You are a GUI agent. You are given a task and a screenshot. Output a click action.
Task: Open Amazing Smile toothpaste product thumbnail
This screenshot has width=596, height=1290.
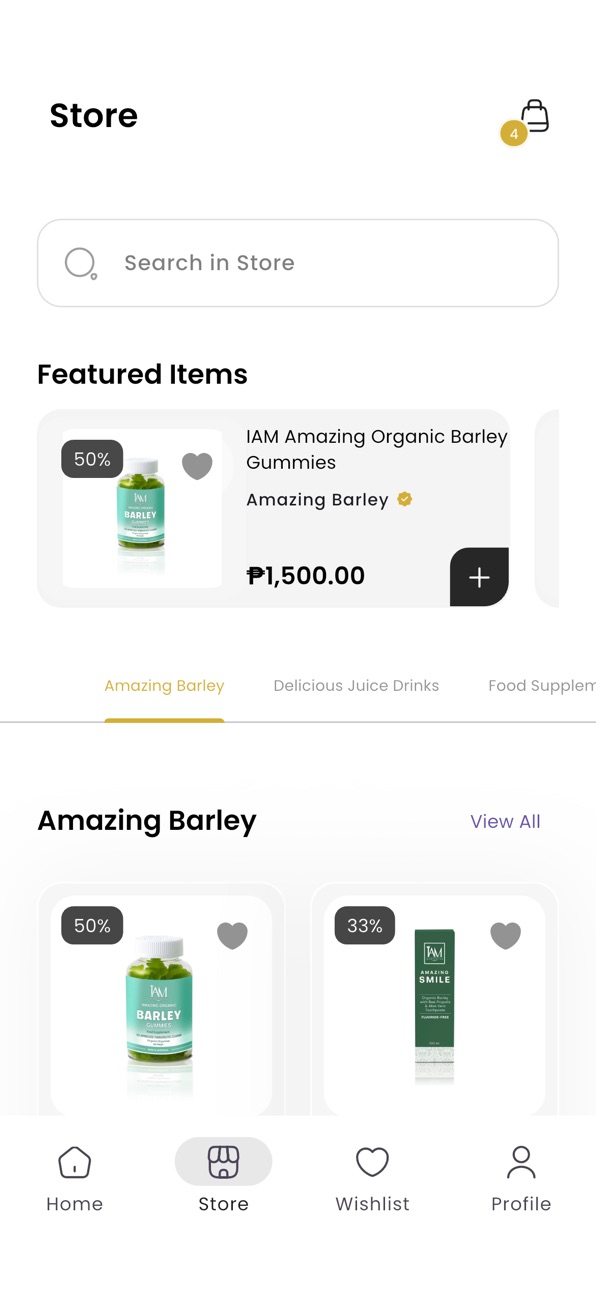434,1005
